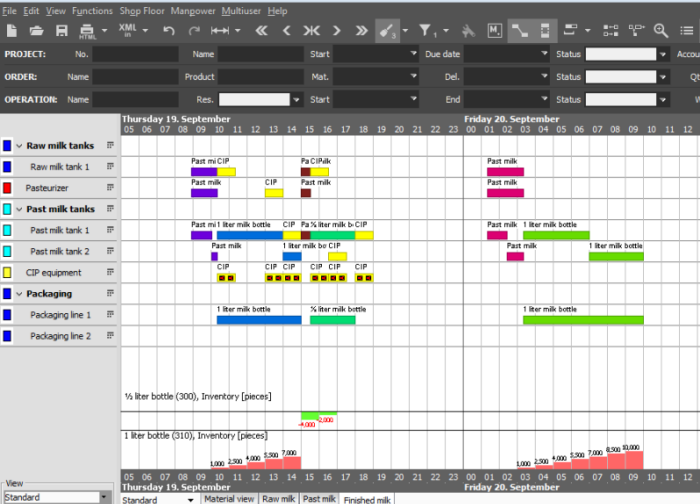Click the Project No. input field
Screen dimensions: 700x504
pyautogui.click(x=135, y=54)
